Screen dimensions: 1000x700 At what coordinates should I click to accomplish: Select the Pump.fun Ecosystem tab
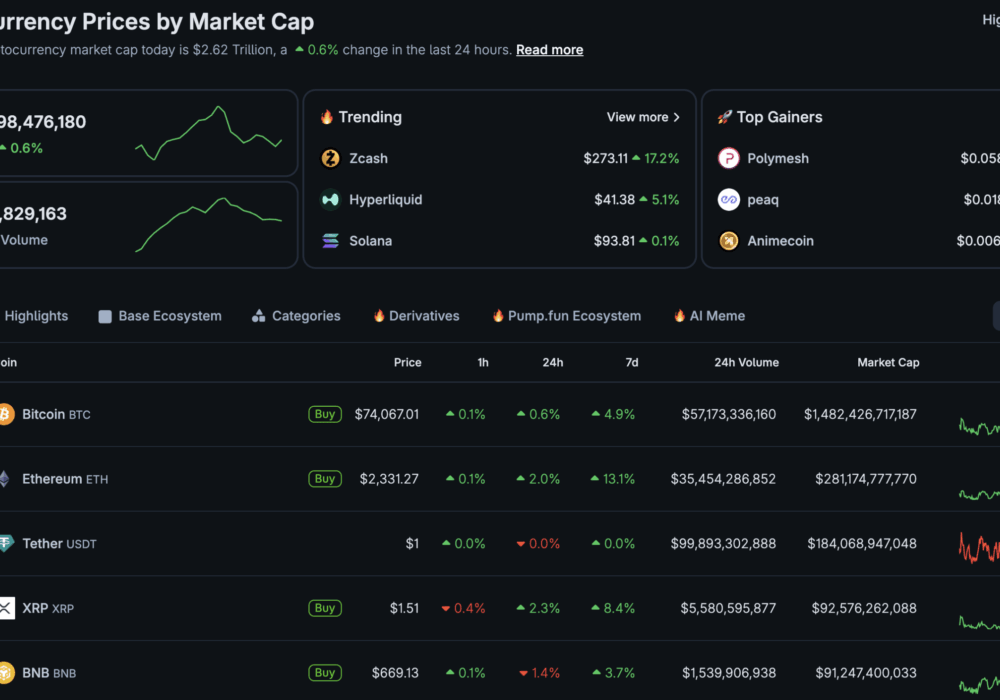coord(566,316)
